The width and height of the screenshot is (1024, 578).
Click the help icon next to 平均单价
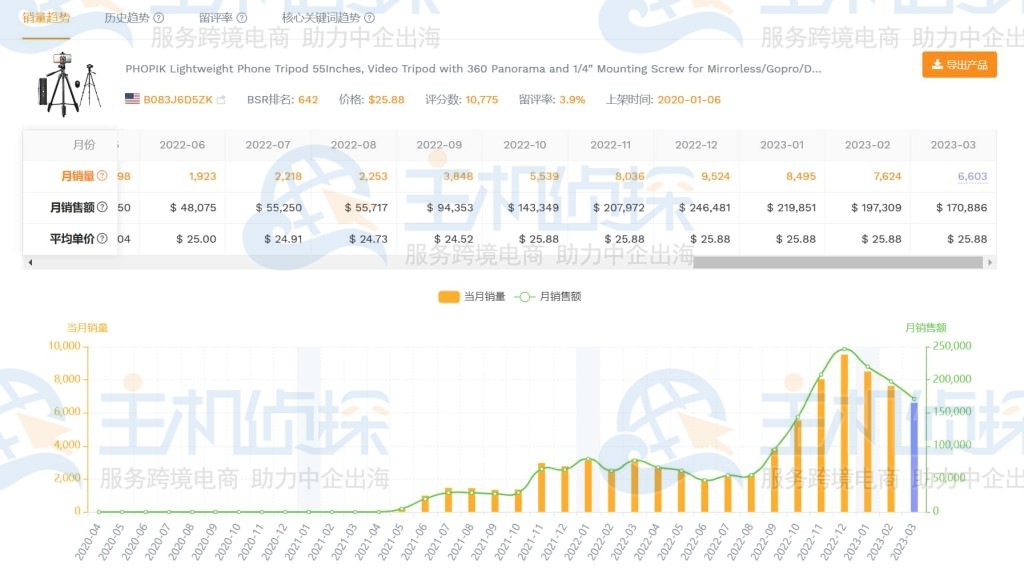point(102,238)
